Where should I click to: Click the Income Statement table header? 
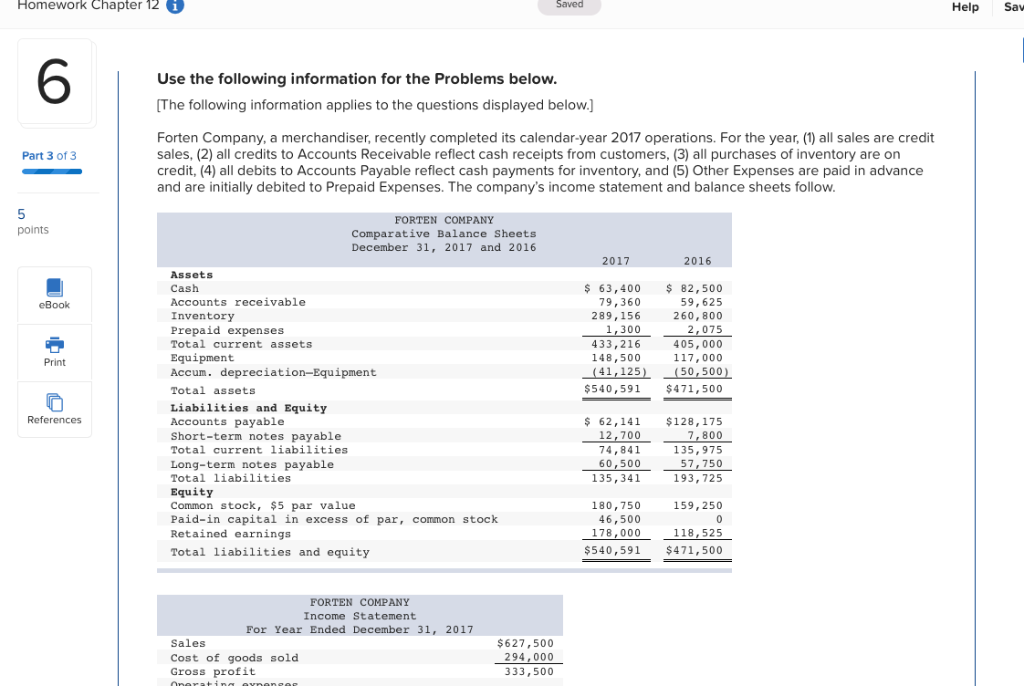(x=360, y=615)
